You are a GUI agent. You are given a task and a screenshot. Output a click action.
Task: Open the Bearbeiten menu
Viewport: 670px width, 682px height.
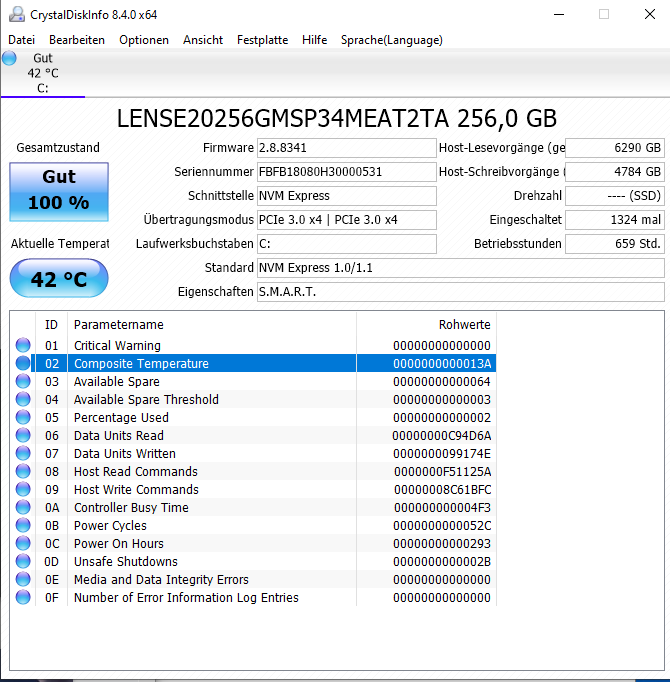77,40
